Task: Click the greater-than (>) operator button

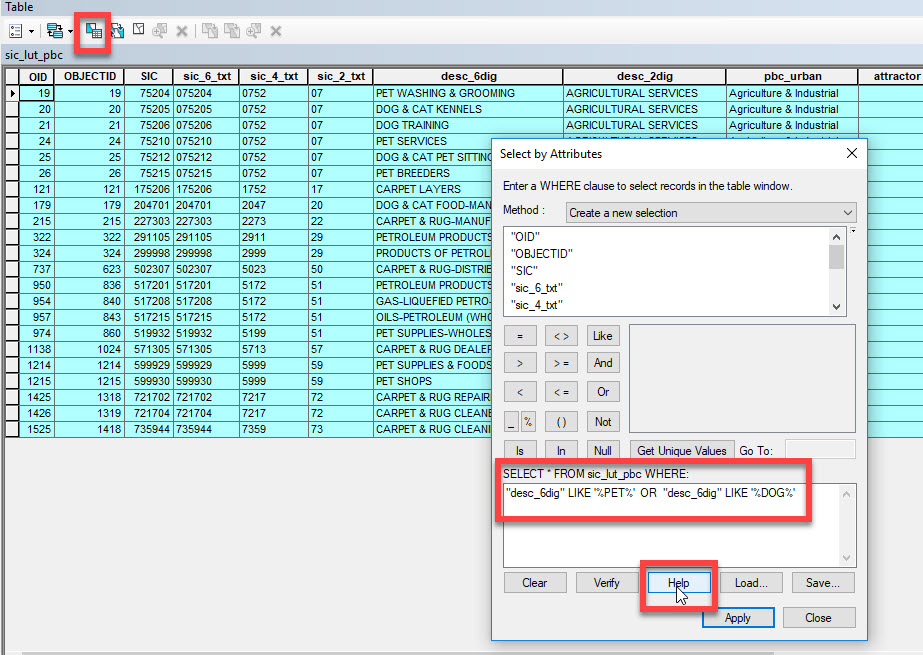Action: tap(520, 363)
